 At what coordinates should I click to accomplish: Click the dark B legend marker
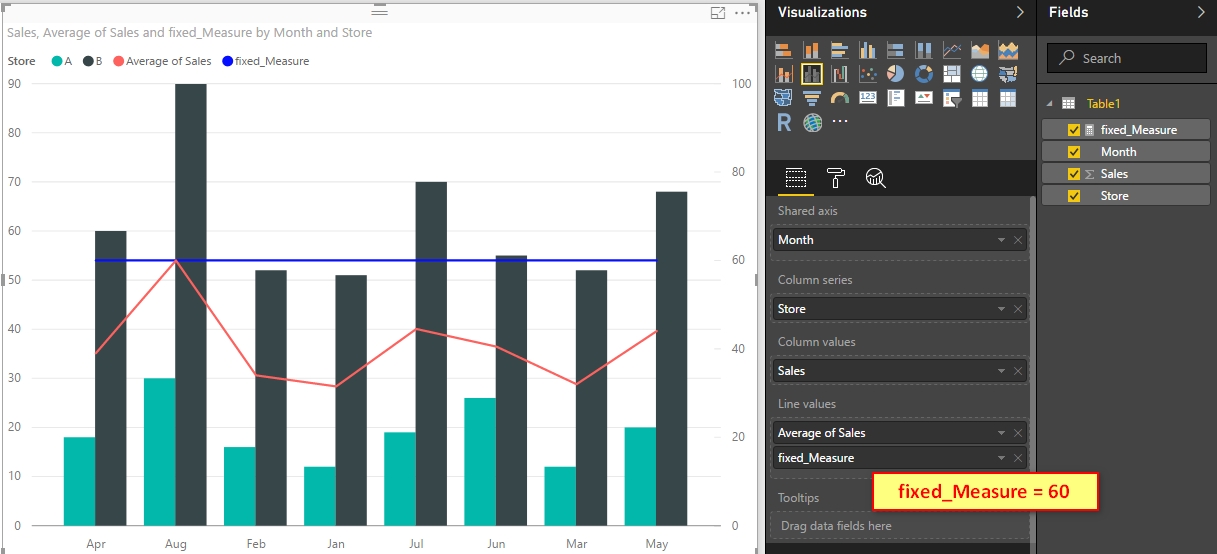[x=88, y=61]
